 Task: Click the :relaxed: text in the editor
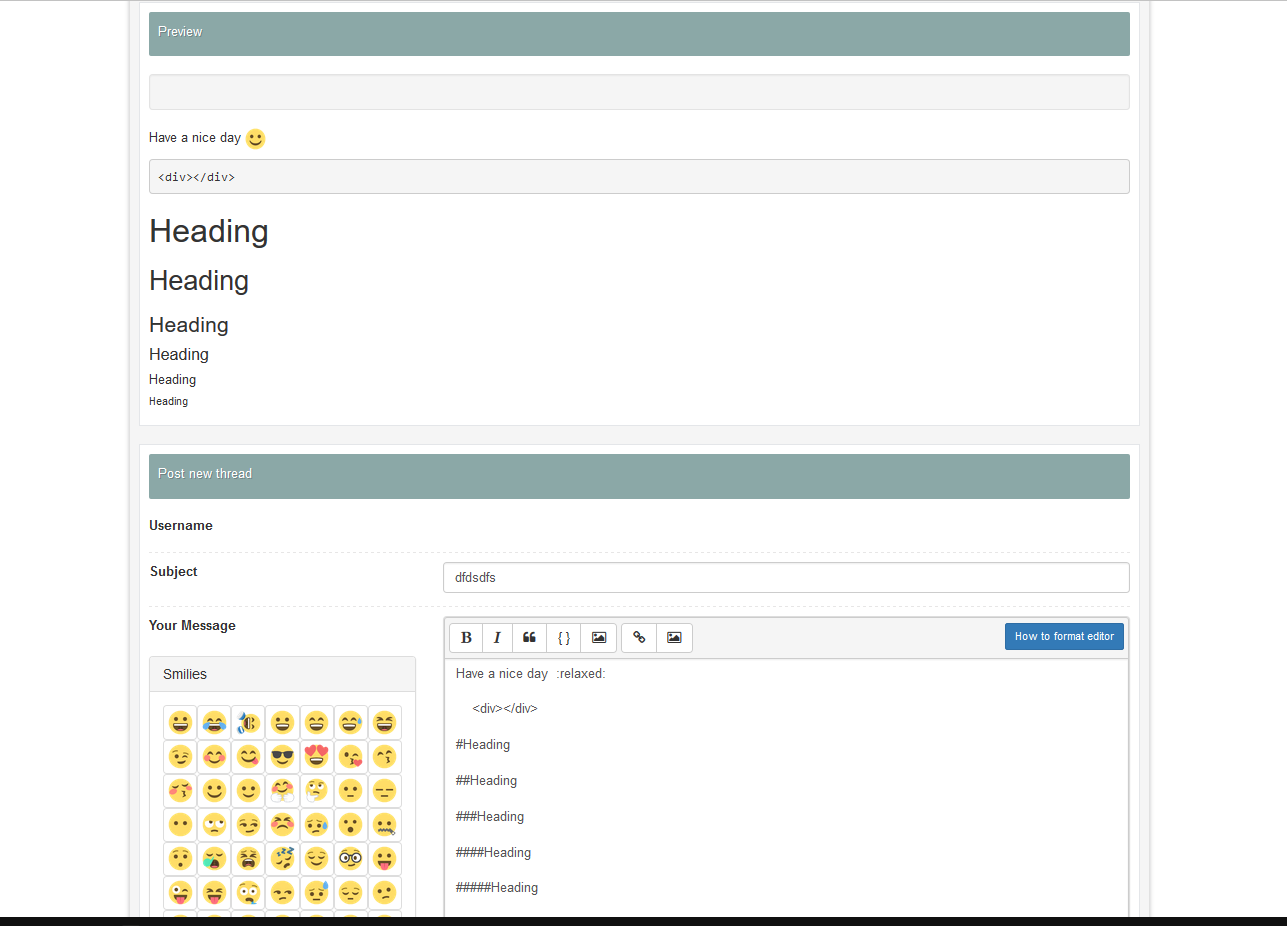coord(581,674)
